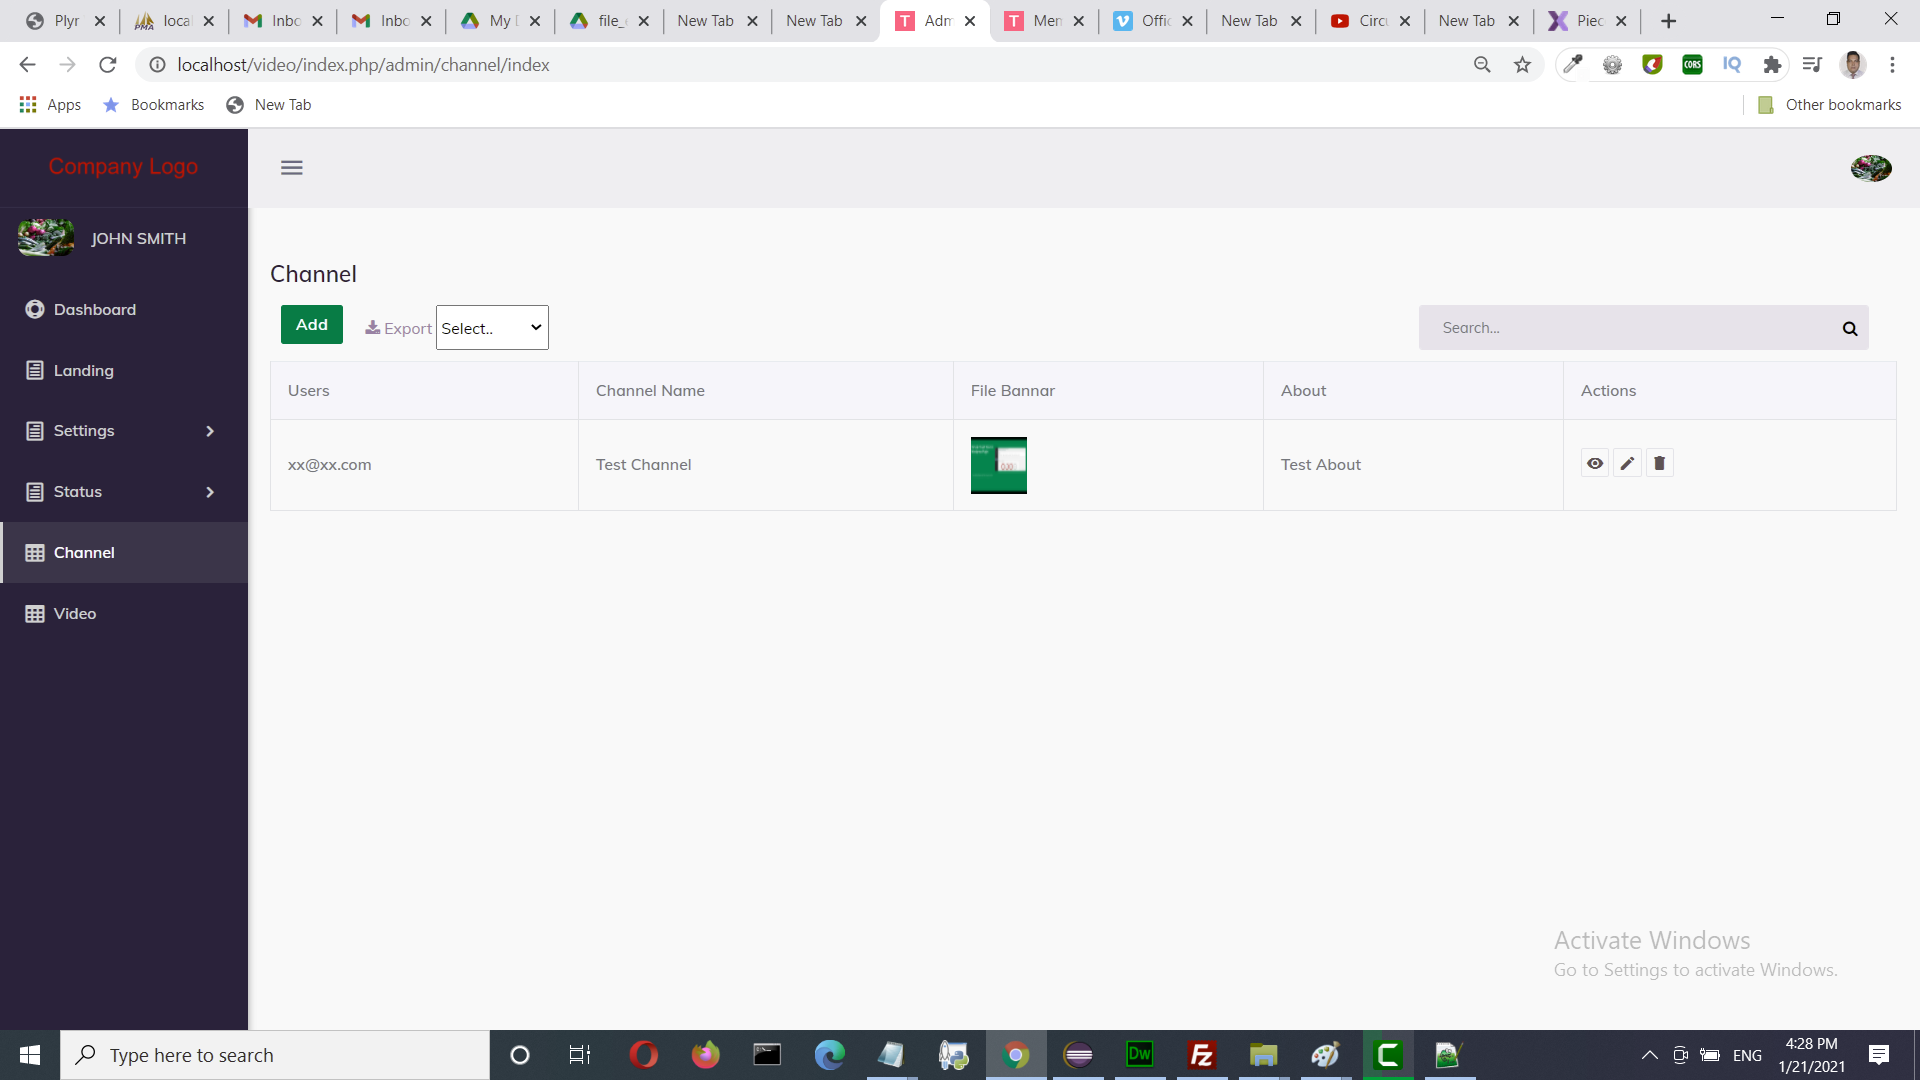View the Test Channel row
The image size is (1920, 1080).
1595,463
